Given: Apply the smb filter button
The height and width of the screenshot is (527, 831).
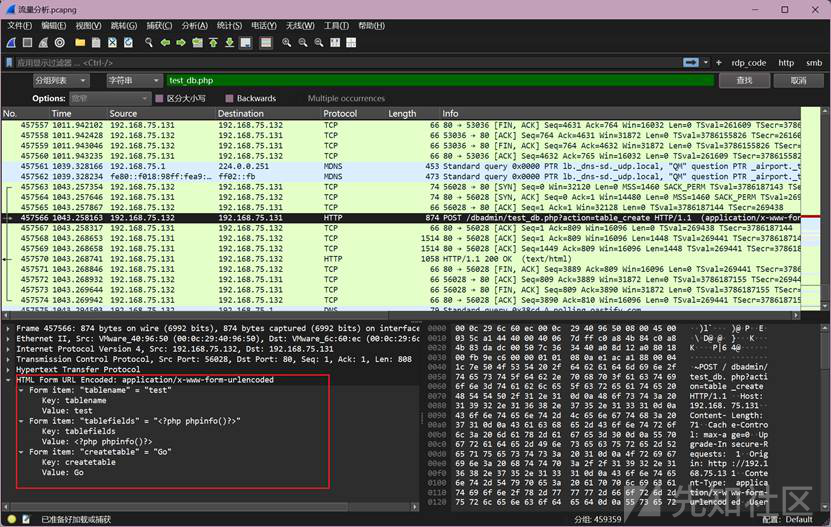Looking at the screenshot, I should [x=814, y=63].
